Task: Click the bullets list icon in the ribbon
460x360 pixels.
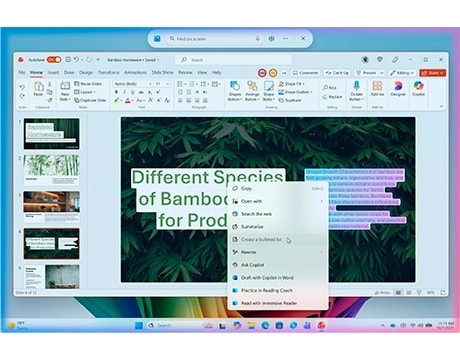Action: [180, 84]
